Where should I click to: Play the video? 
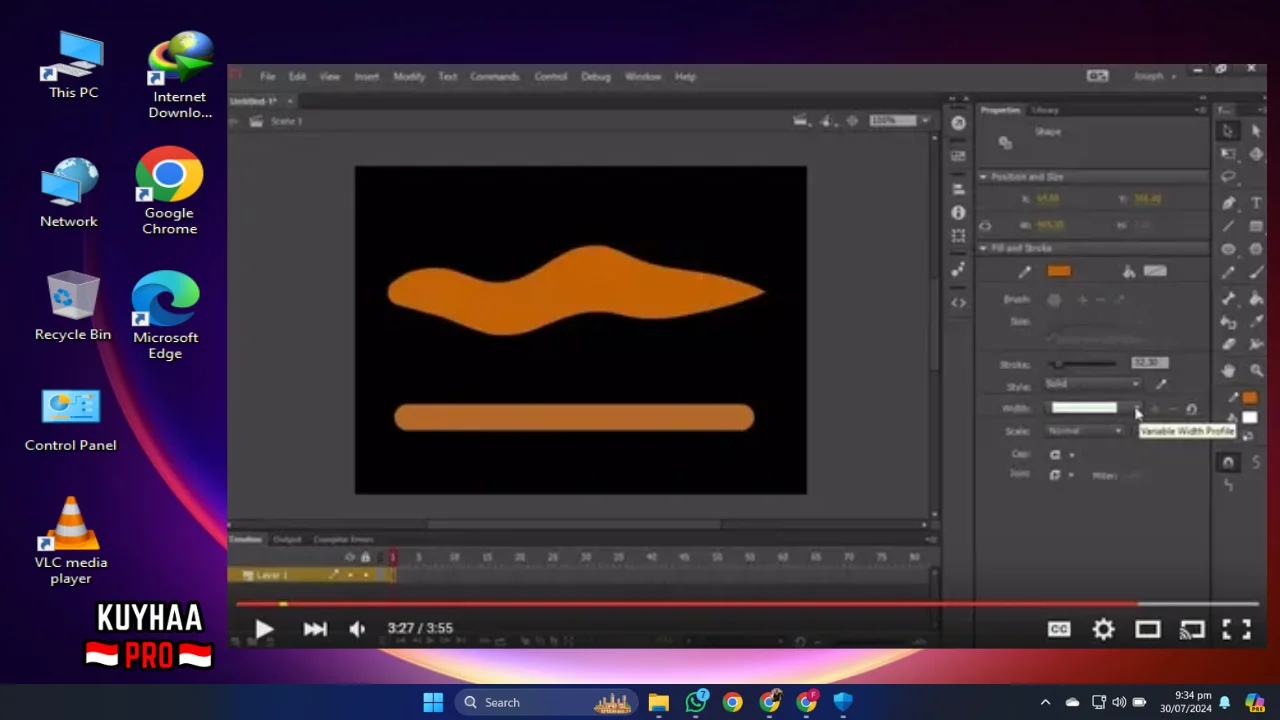click(264, 629)
